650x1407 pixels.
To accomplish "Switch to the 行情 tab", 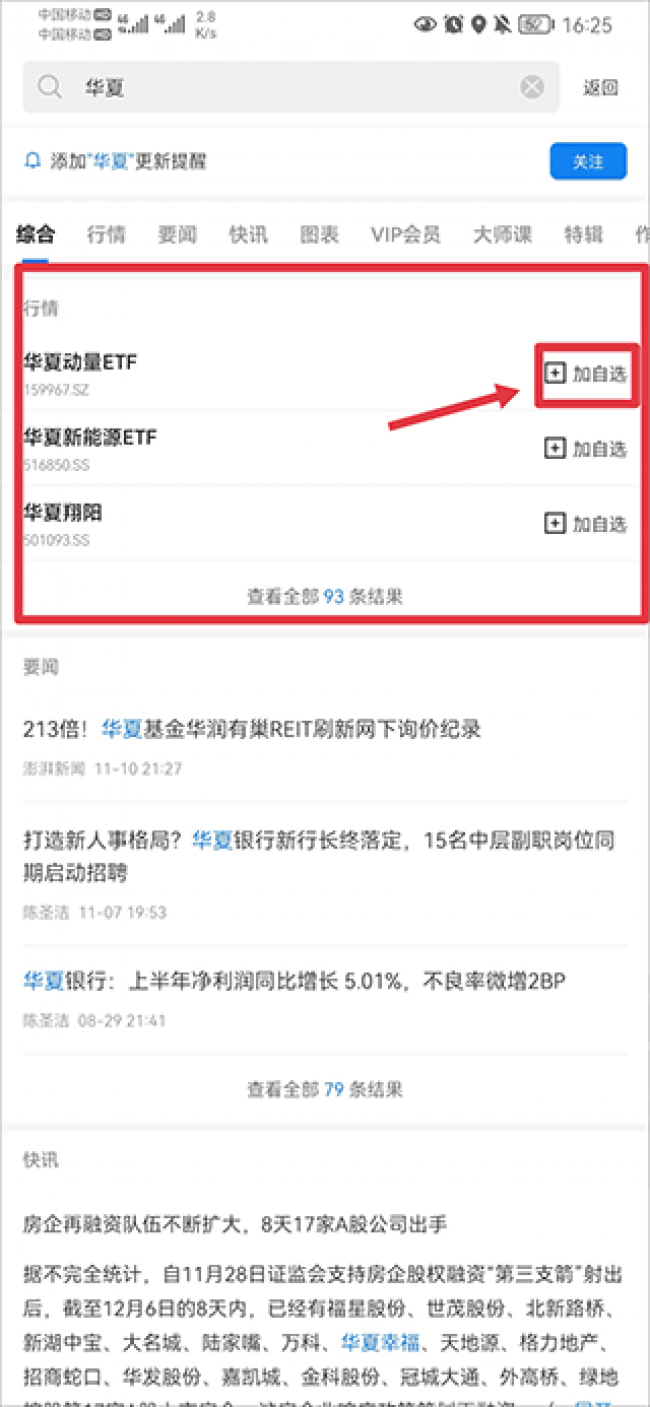I will click(x=106, y=235).
